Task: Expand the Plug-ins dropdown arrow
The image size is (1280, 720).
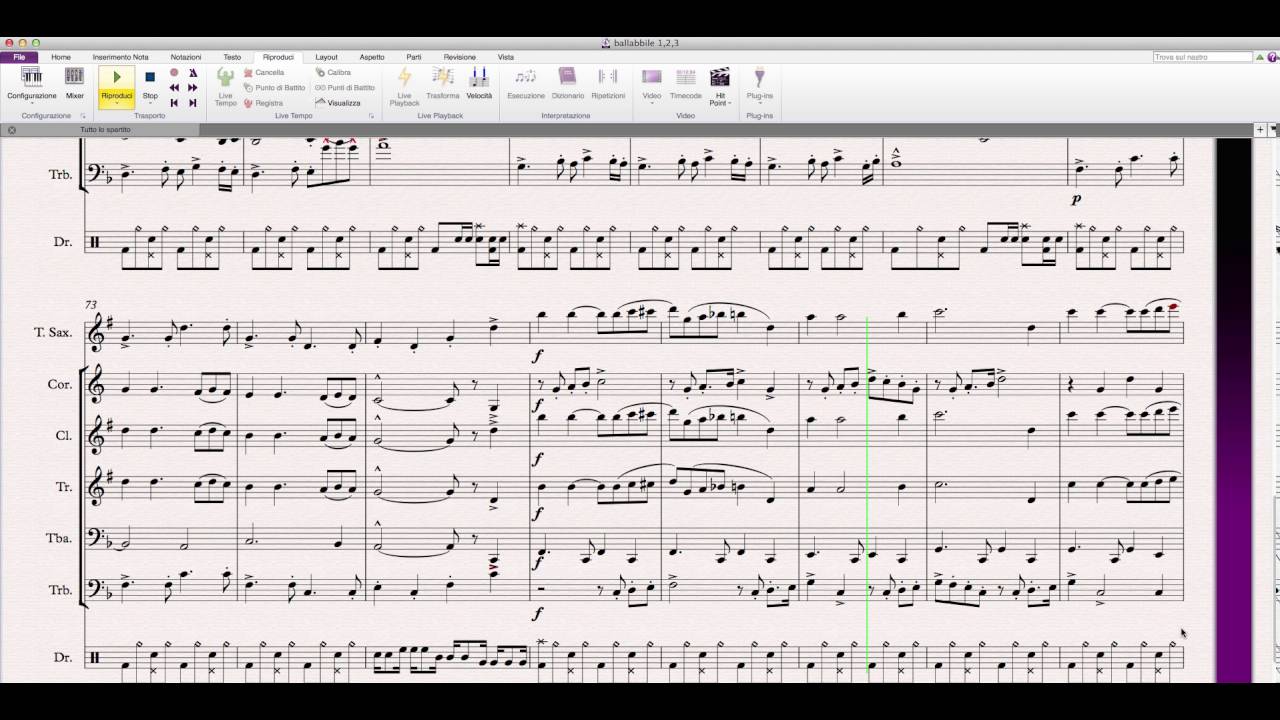Action: tap(760, 104)
